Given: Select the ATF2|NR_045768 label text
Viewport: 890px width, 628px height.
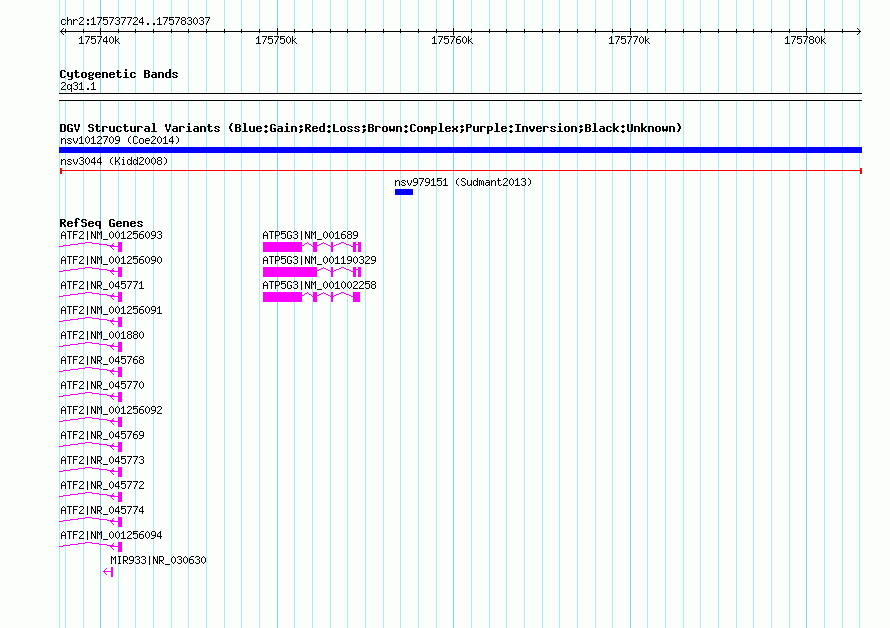Looking at the screenshot, I should click(x=102, y=360).
